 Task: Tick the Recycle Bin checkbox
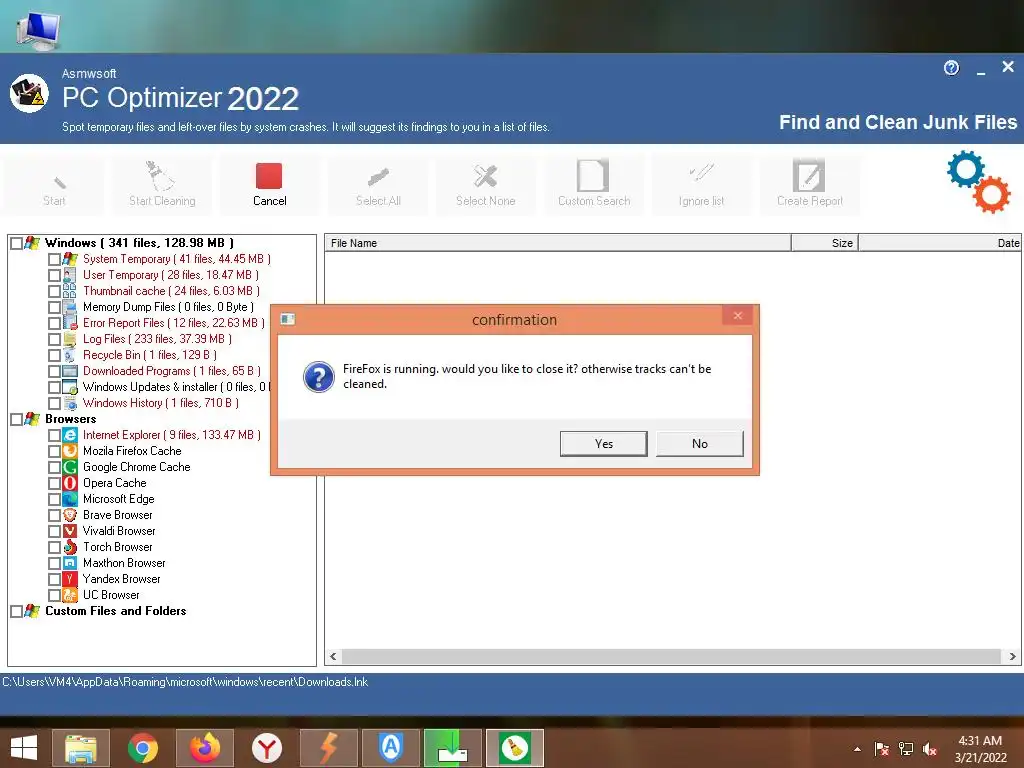54,355
